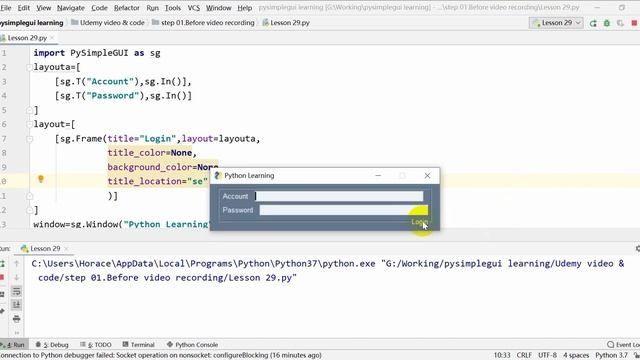Open the Refactor menu
This screenshot has width=640, height=360.
[127, 8]
